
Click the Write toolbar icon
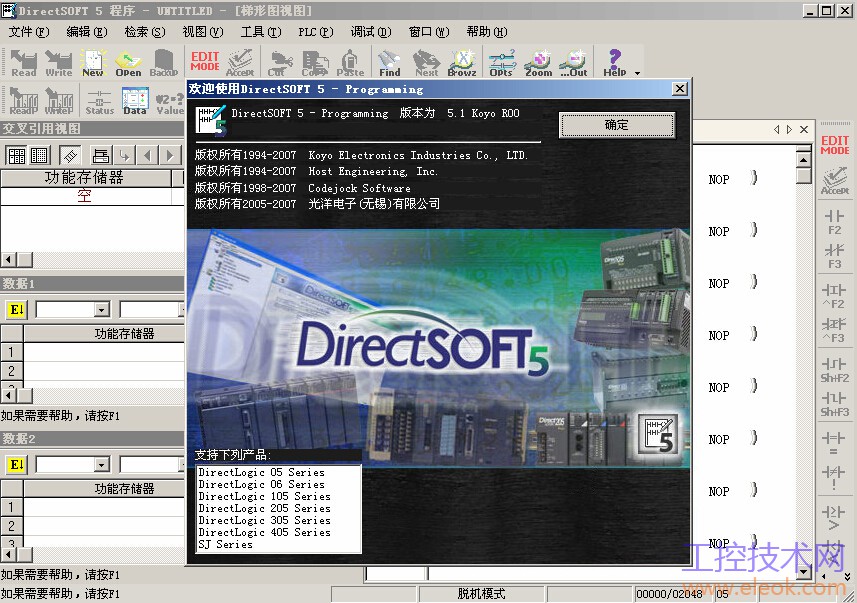point(58,62)
